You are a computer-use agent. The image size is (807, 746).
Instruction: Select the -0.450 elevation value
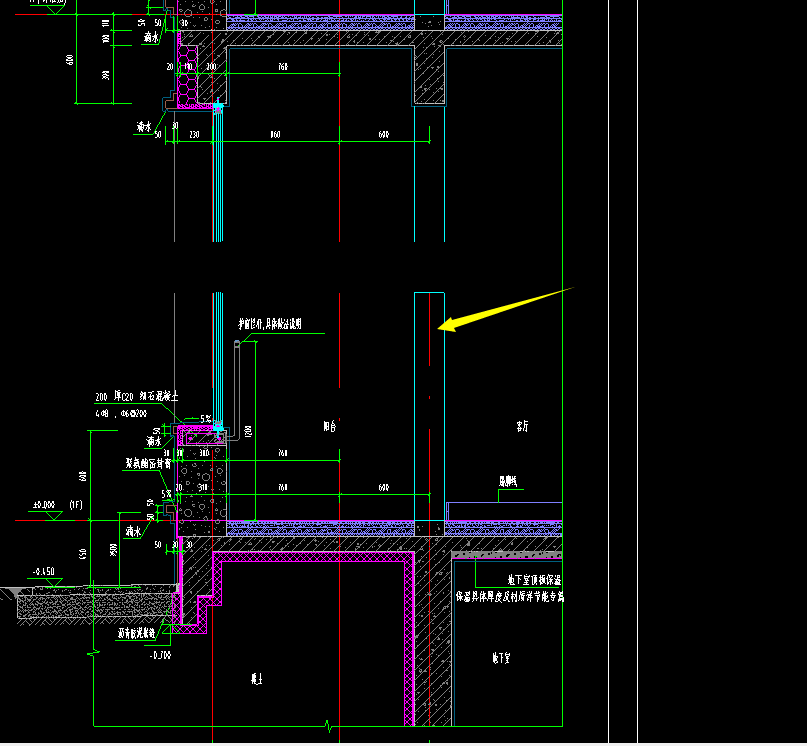point(44,571)
